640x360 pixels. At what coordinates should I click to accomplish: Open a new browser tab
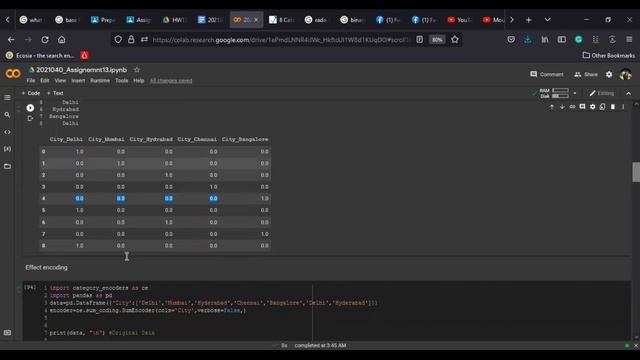(x=529, y=20)
